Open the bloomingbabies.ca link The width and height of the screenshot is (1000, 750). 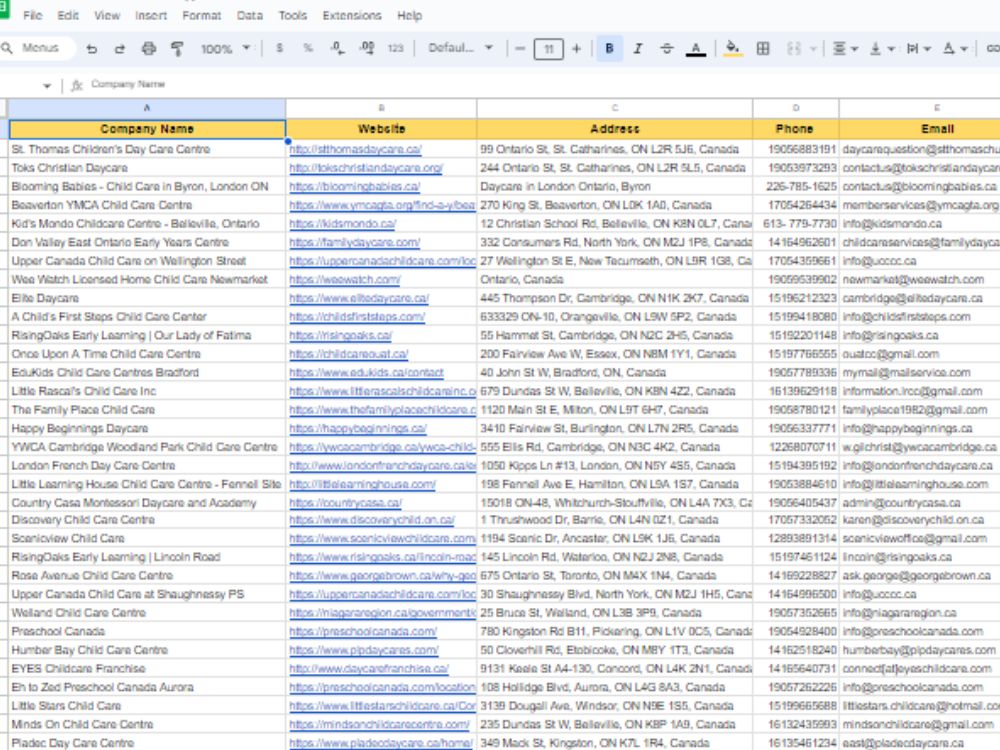point(355,187)
